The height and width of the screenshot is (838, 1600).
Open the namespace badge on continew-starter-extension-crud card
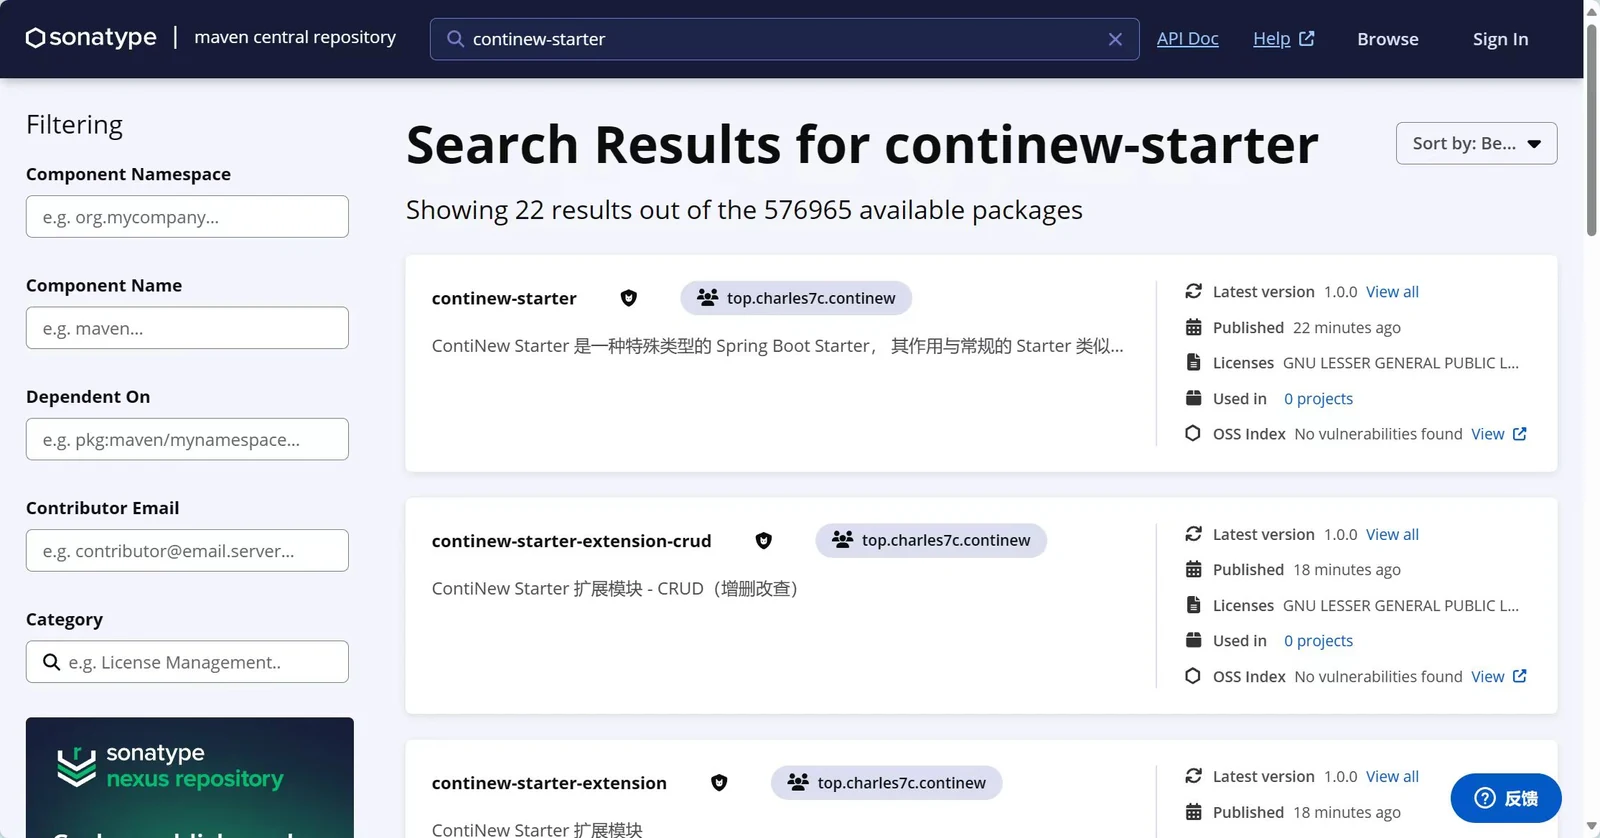(931, 540)
